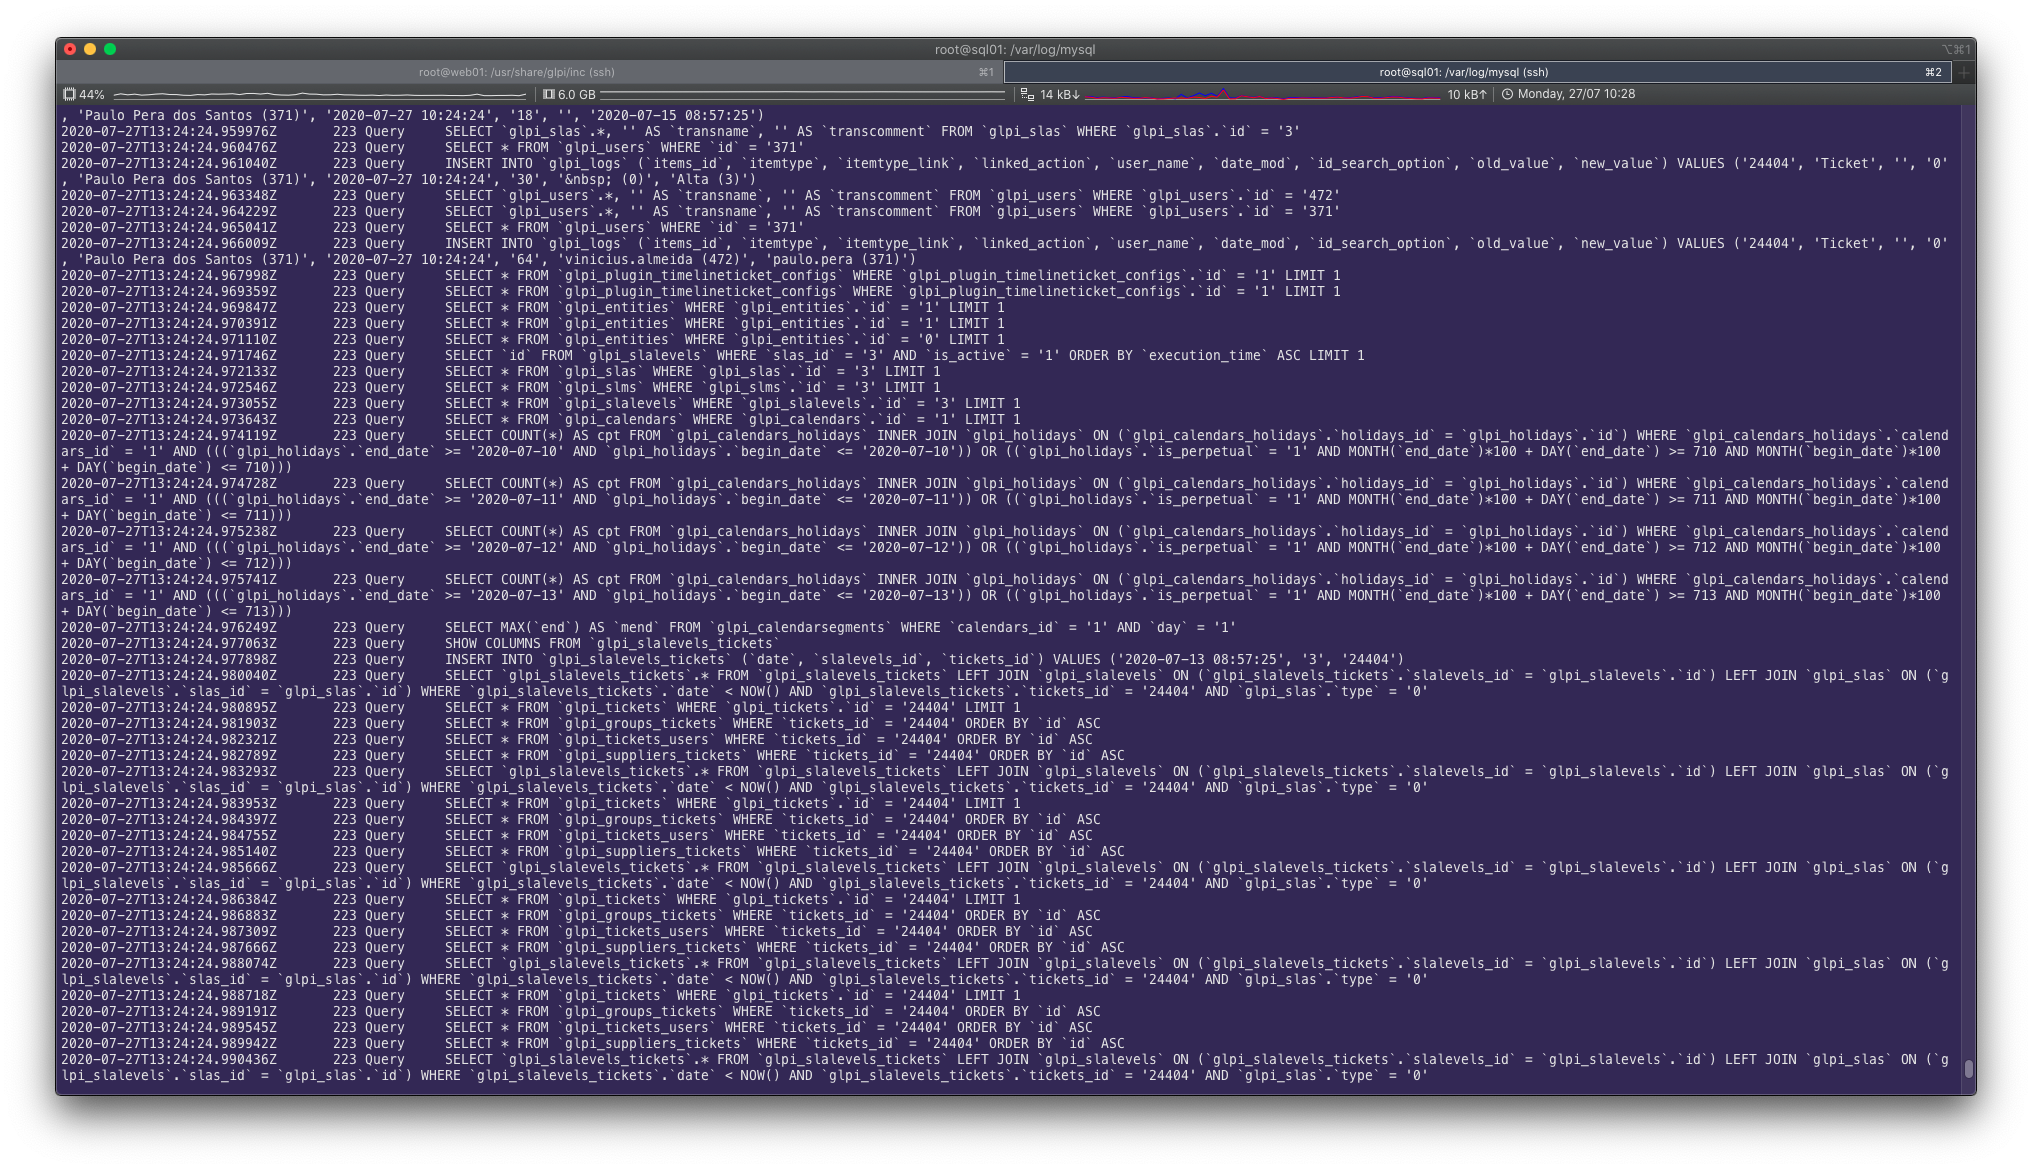Click the 'FROM `glpi_calendars`' query line
The width and height of the screenshot is (2032, 1169).
click(732, 419)
